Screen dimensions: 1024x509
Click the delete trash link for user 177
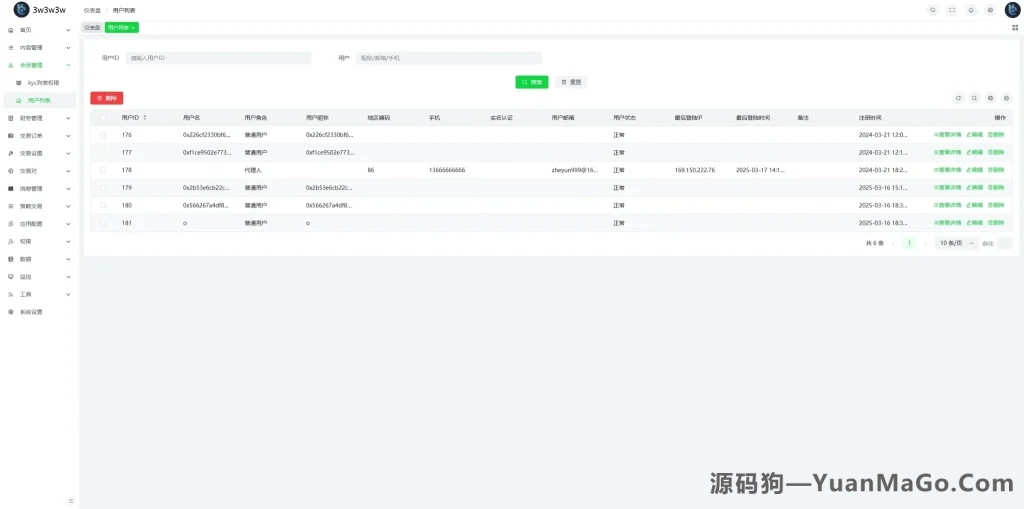tap(996, 152)
